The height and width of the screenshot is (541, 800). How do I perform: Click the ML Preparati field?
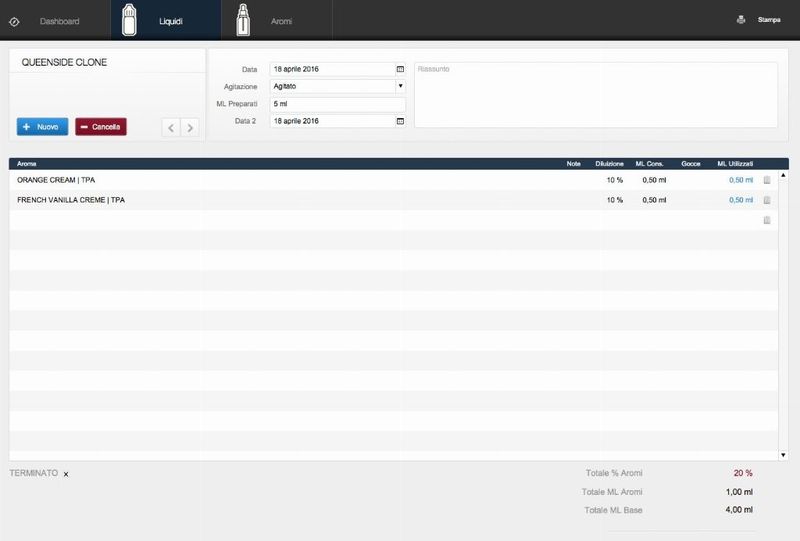(338, 104)
